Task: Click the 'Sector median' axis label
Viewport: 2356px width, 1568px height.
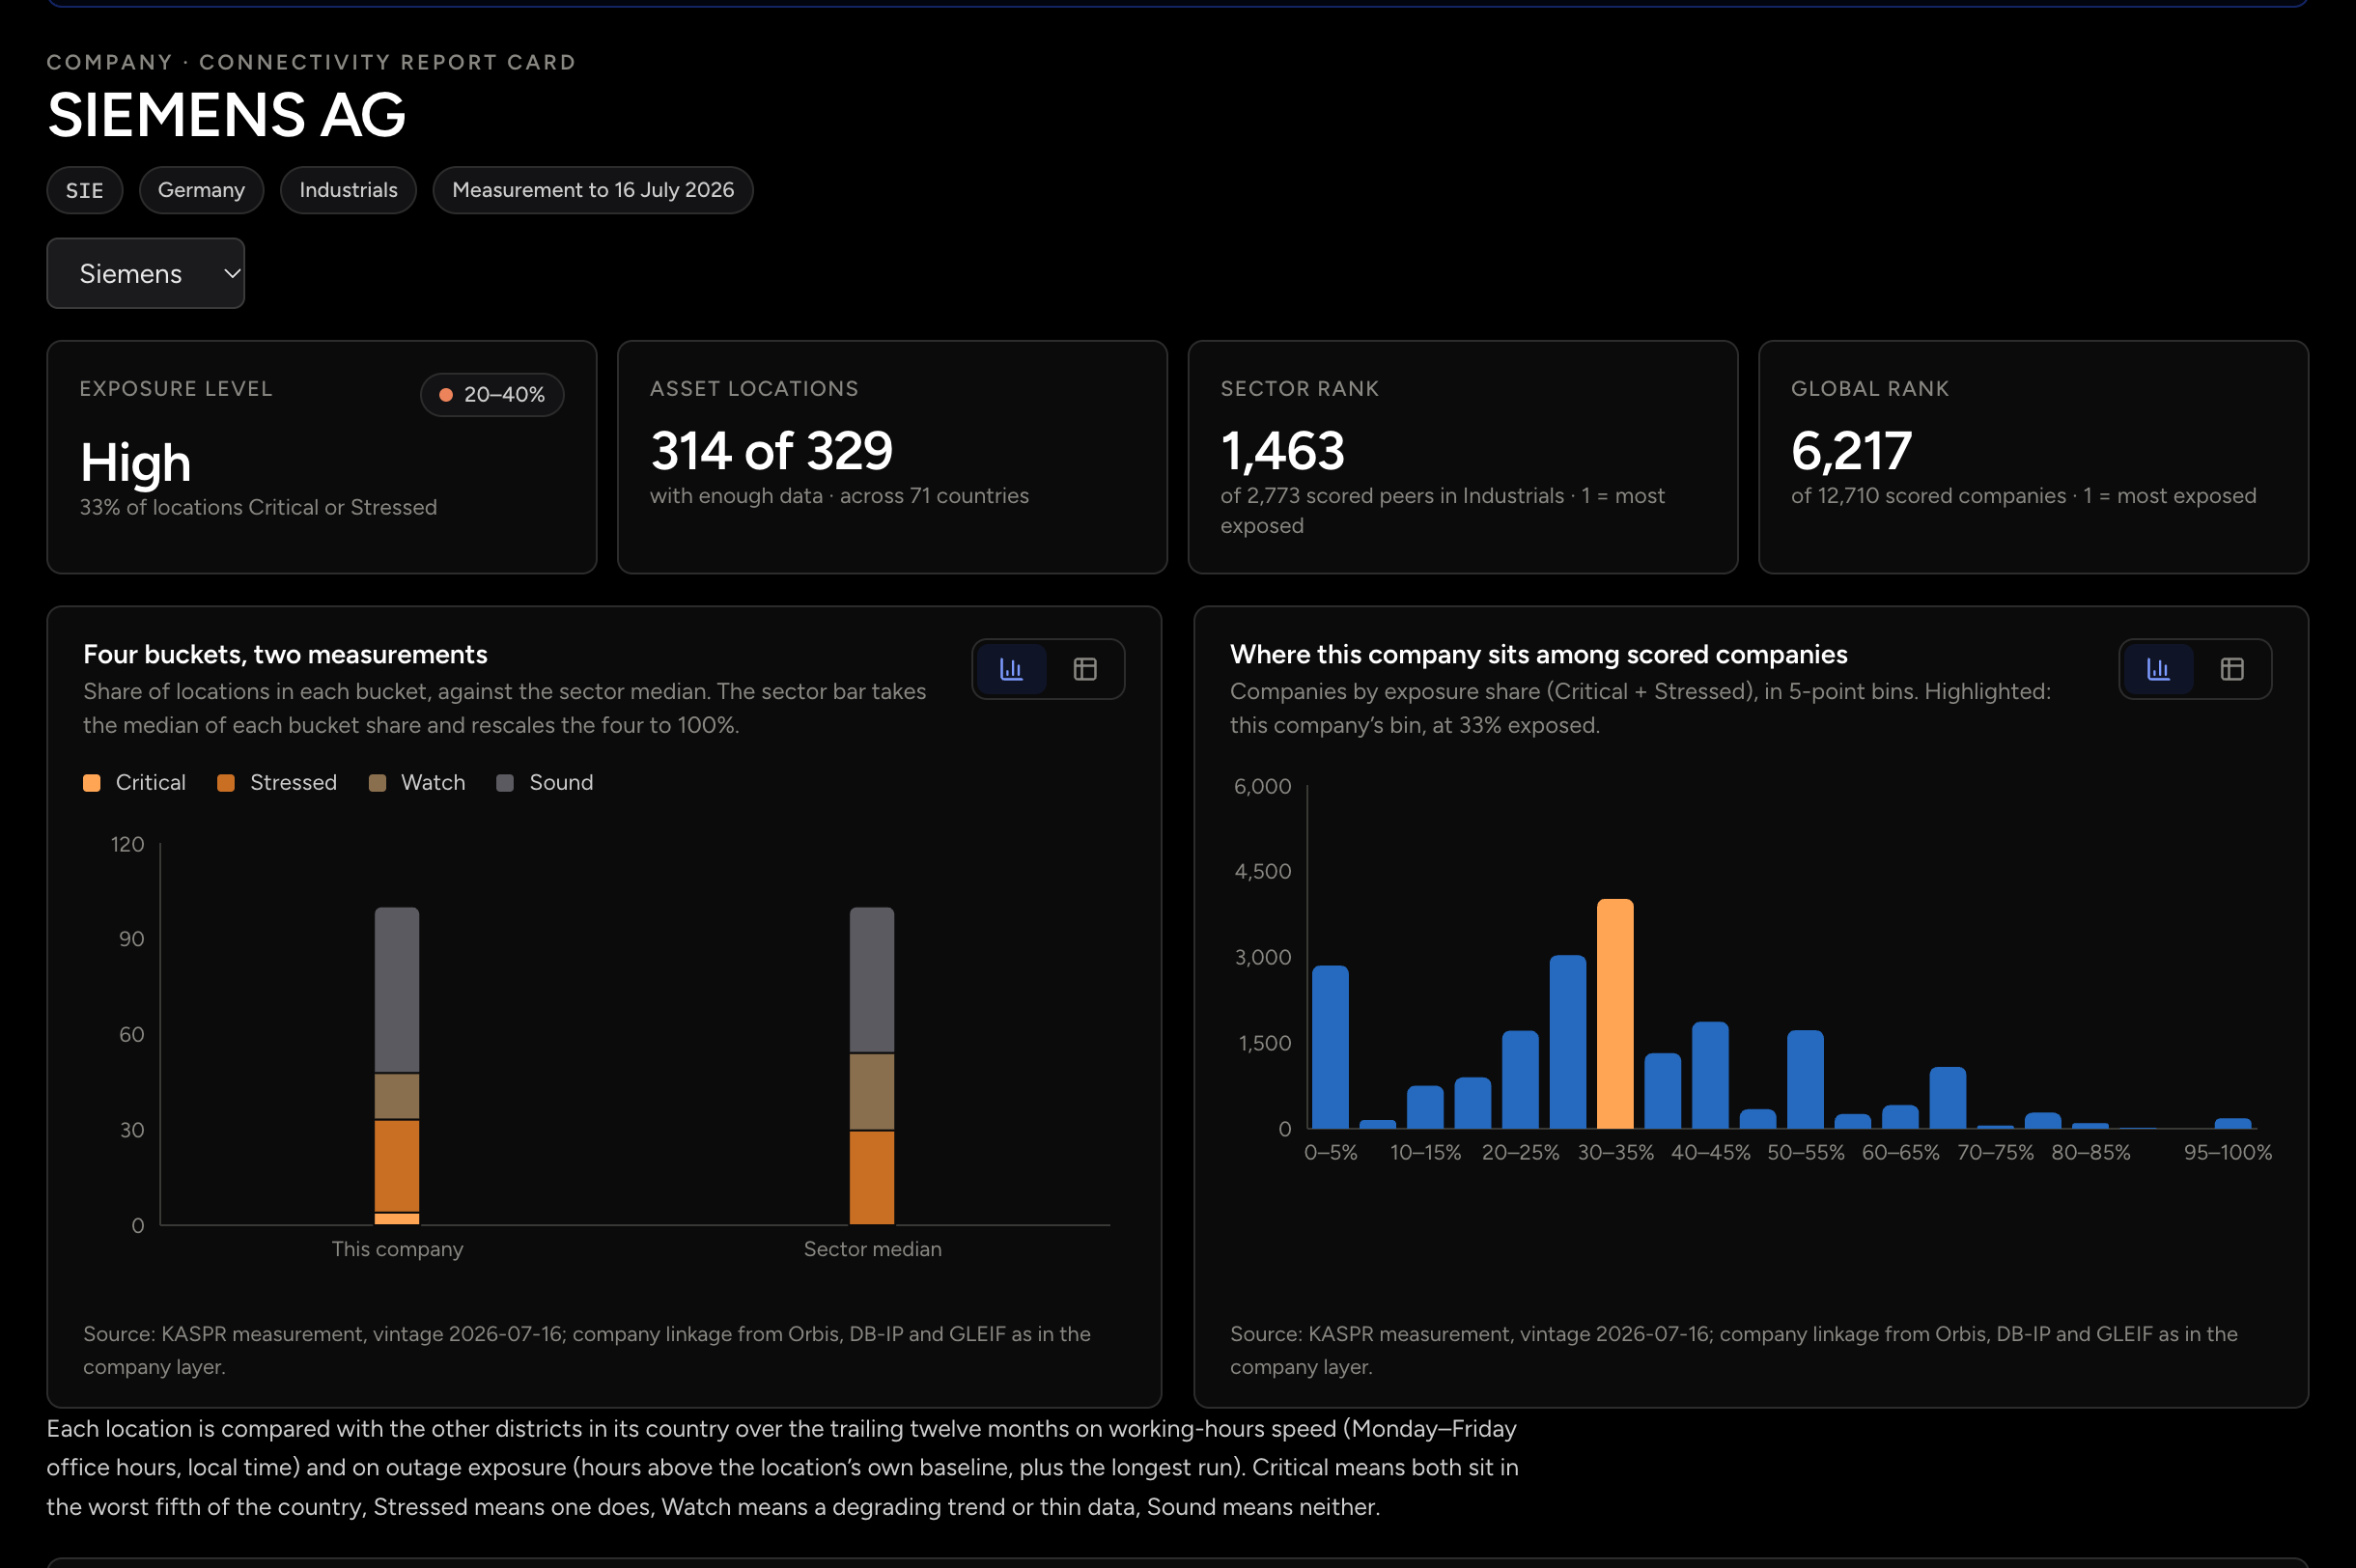Action: tap(872, 1249)
